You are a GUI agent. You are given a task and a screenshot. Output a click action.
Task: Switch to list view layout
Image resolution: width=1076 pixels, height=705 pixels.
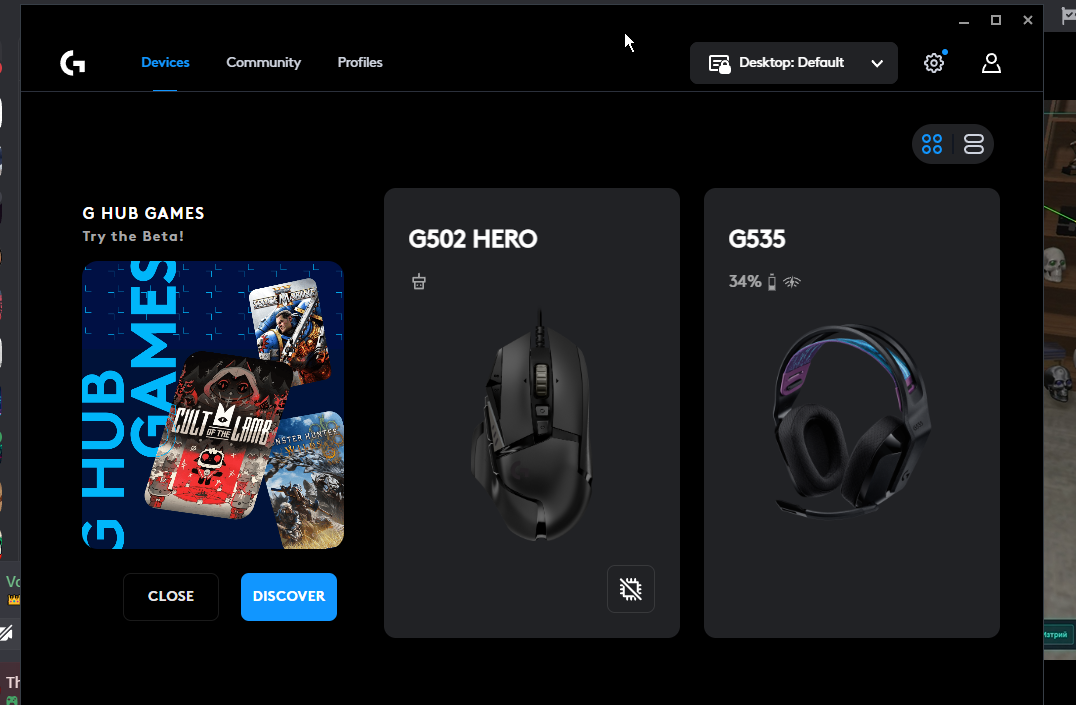[x=974, y=144]
